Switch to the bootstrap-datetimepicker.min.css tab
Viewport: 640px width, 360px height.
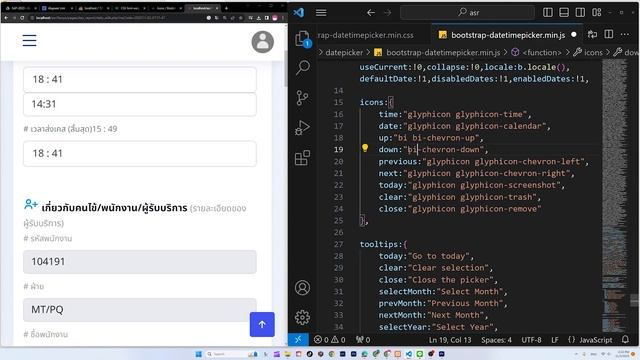point(365,35)
